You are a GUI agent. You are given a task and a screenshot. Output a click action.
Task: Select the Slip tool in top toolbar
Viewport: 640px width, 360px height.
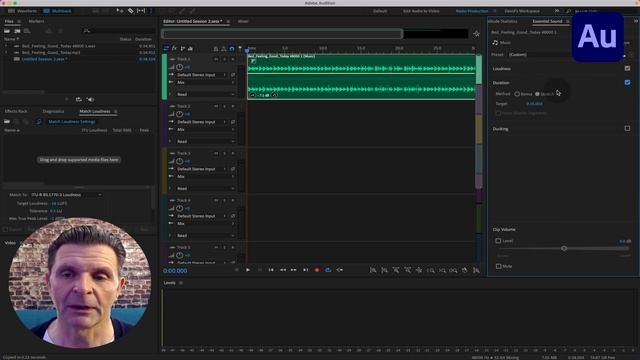point(141,11)
